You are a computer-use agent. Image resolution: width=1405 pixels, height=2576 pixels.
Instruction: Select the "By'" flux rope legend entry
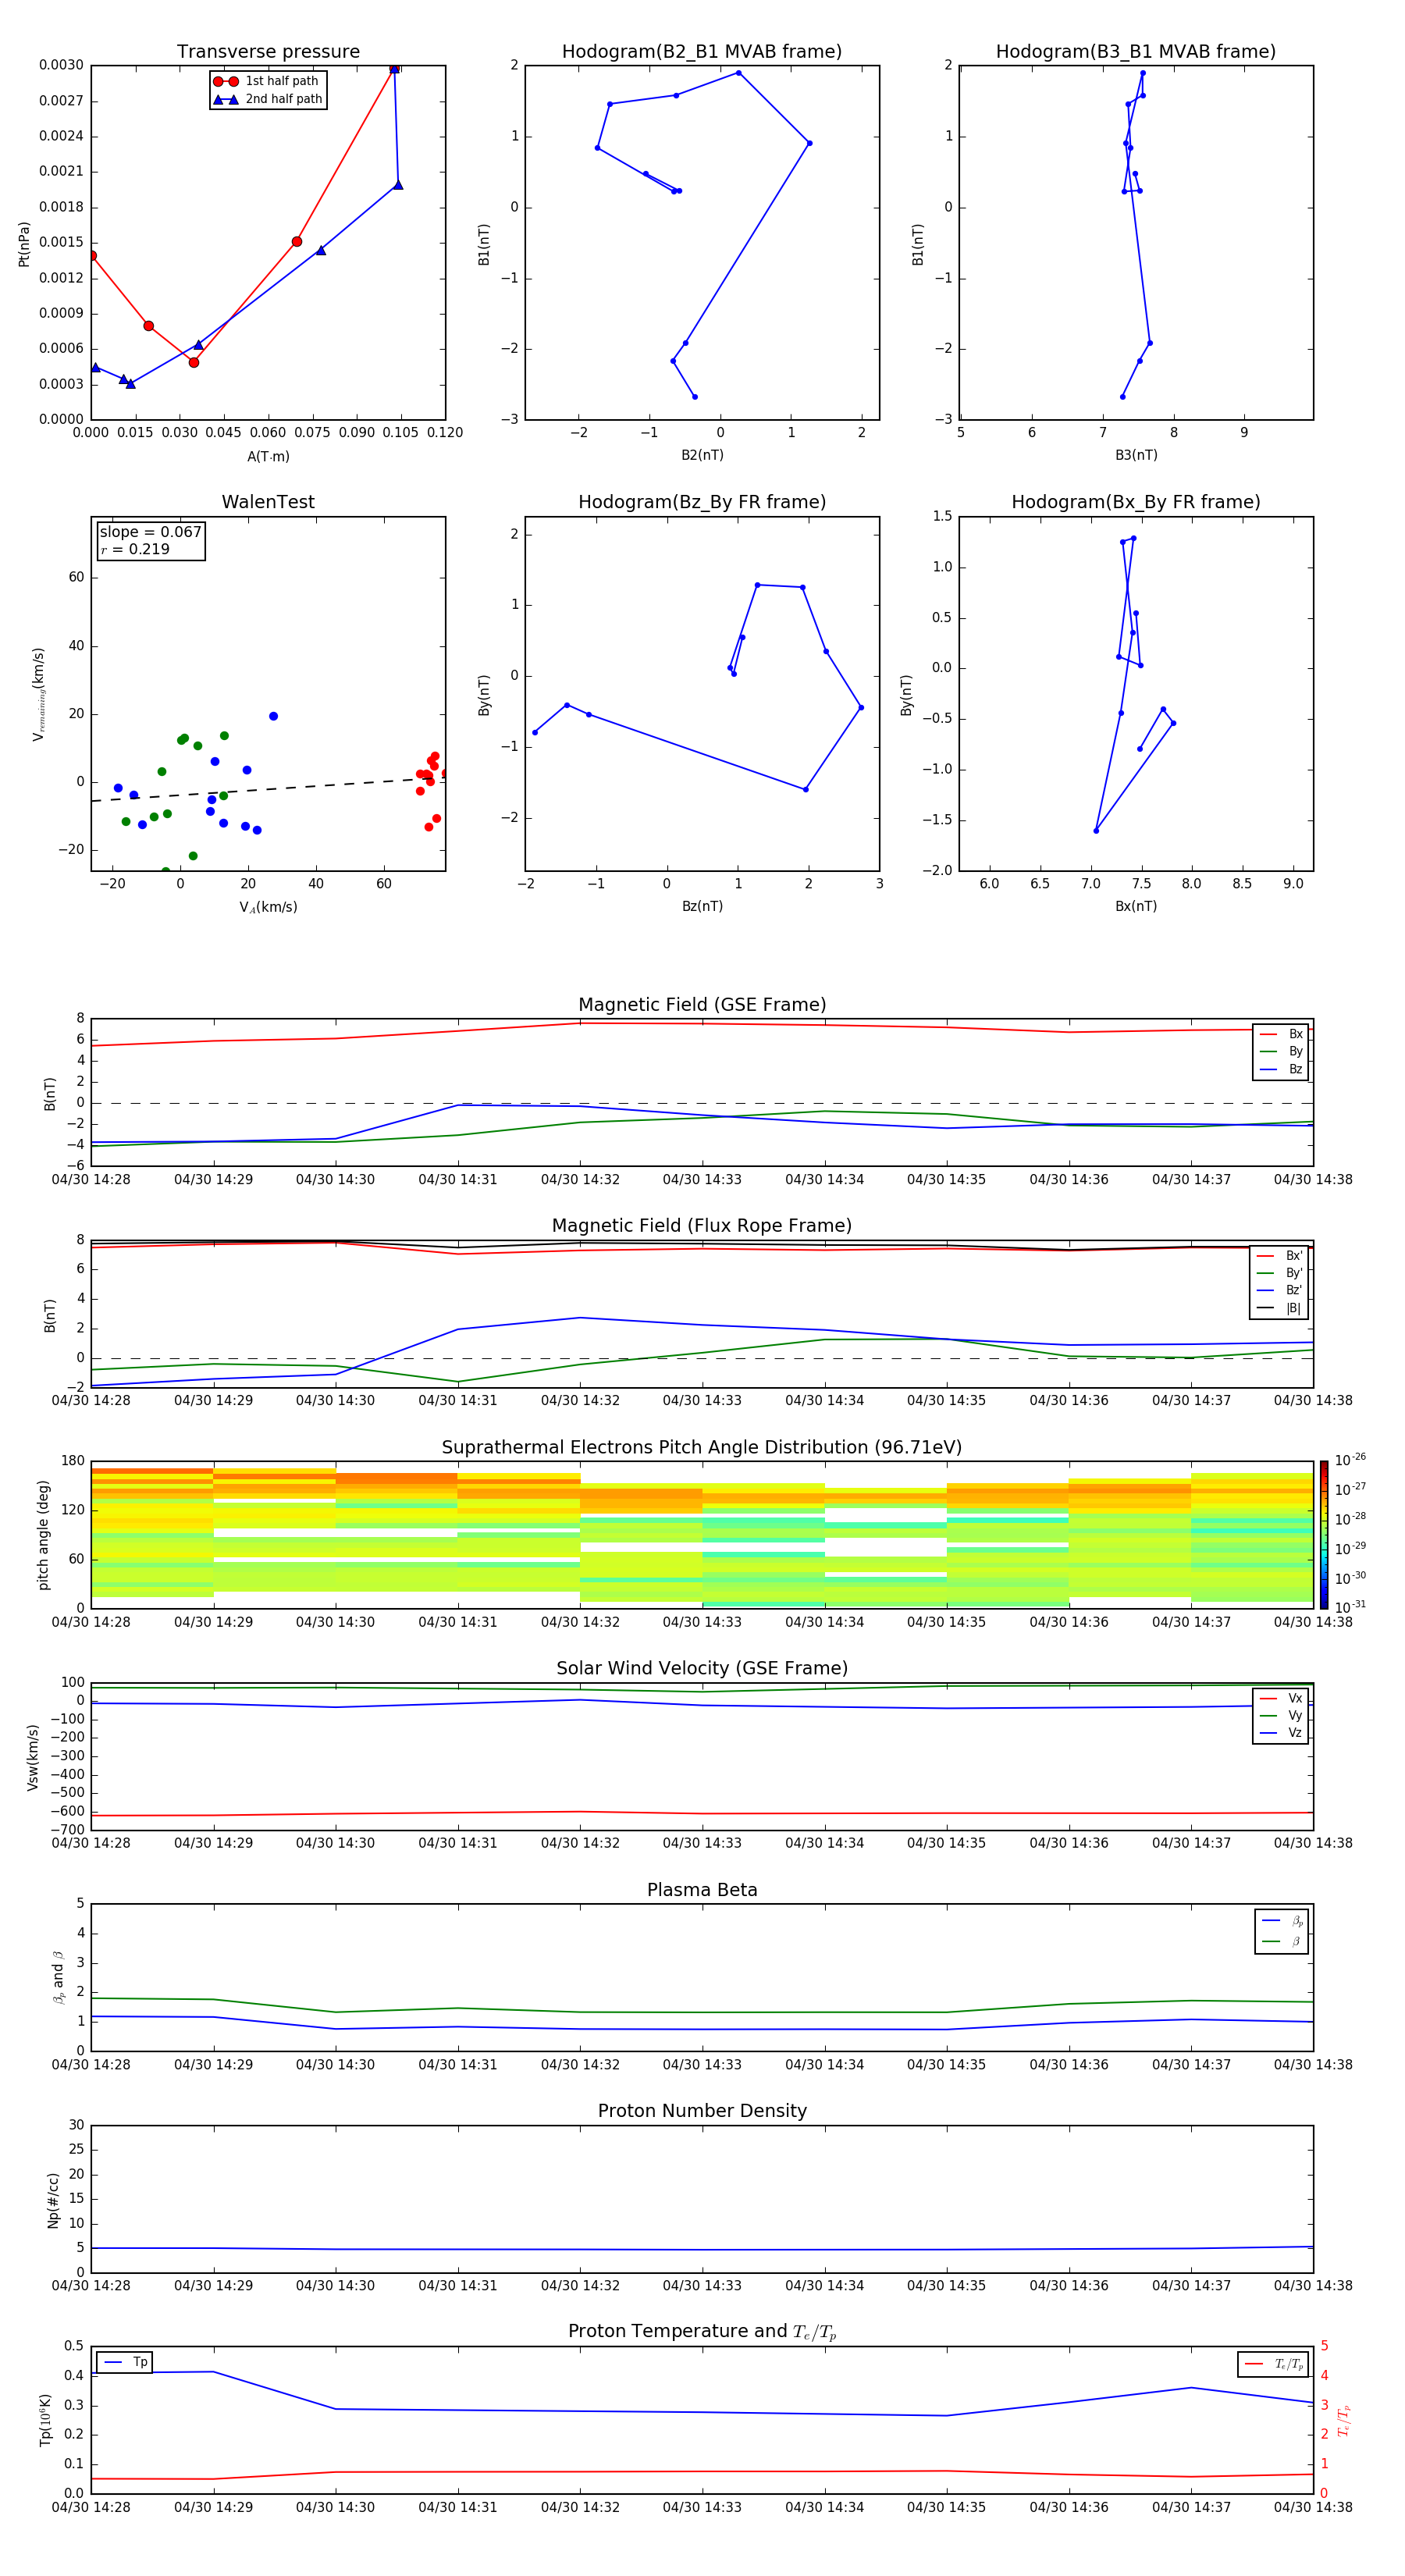click(x=1280, y=1273)
